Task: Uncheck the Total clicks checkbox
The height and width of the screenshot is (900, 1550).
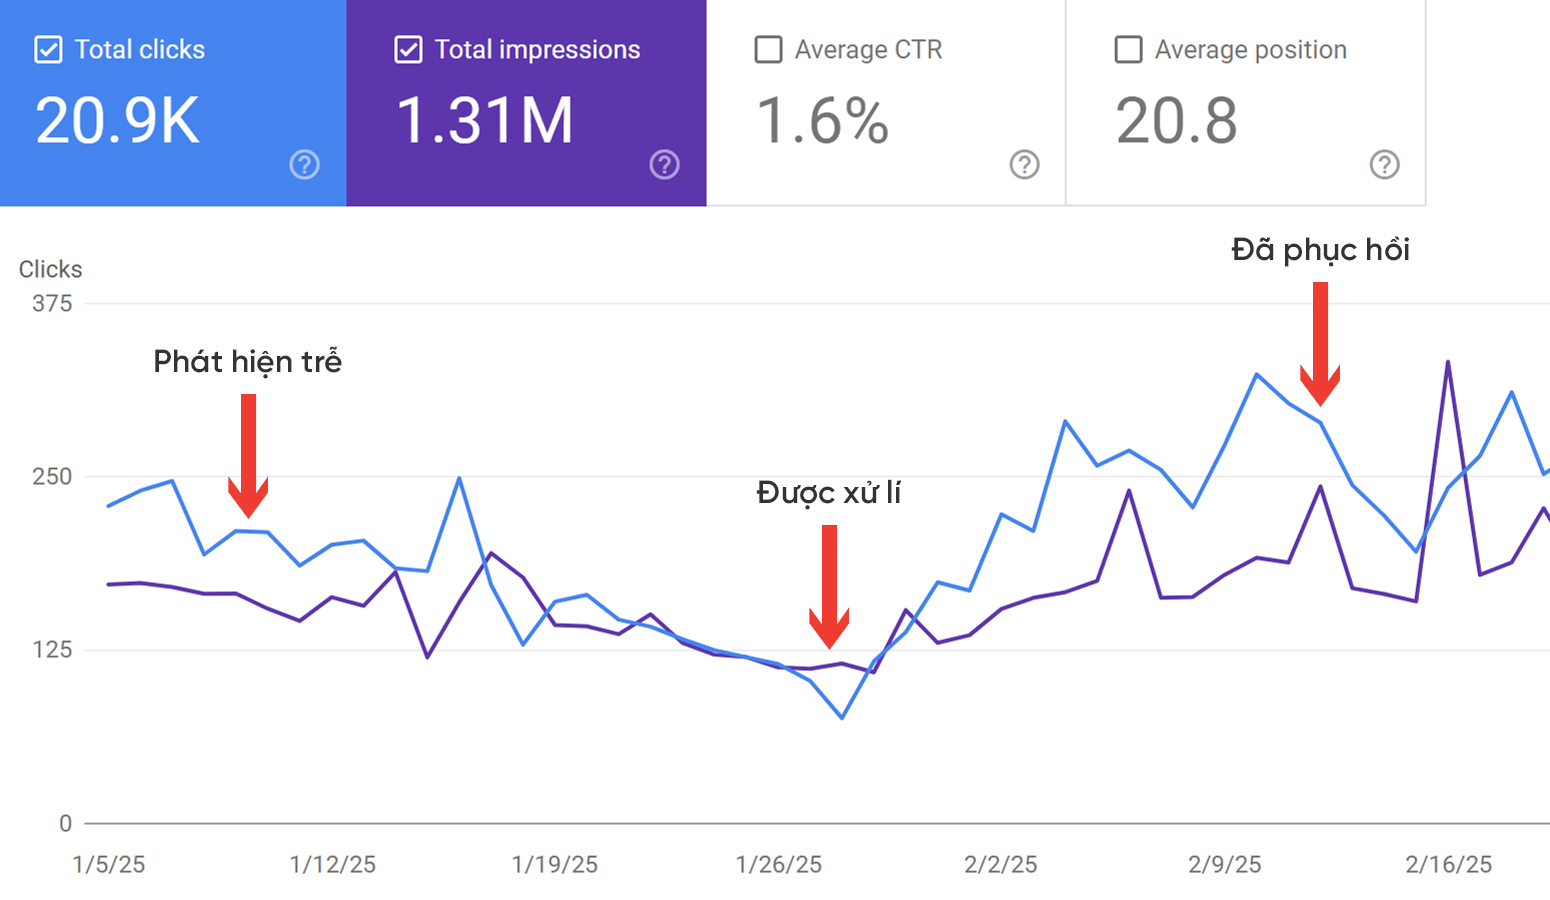Action: [x=48, y=50]
